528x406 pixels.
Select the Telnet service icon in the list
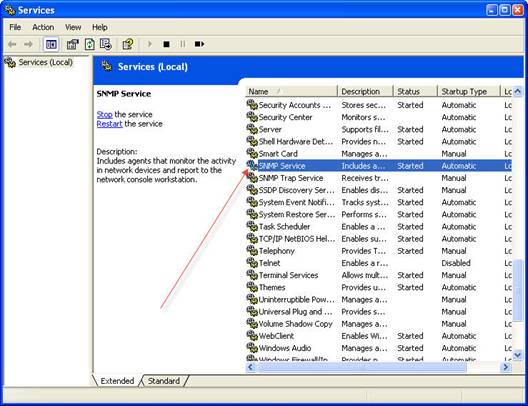click(252, 263)
